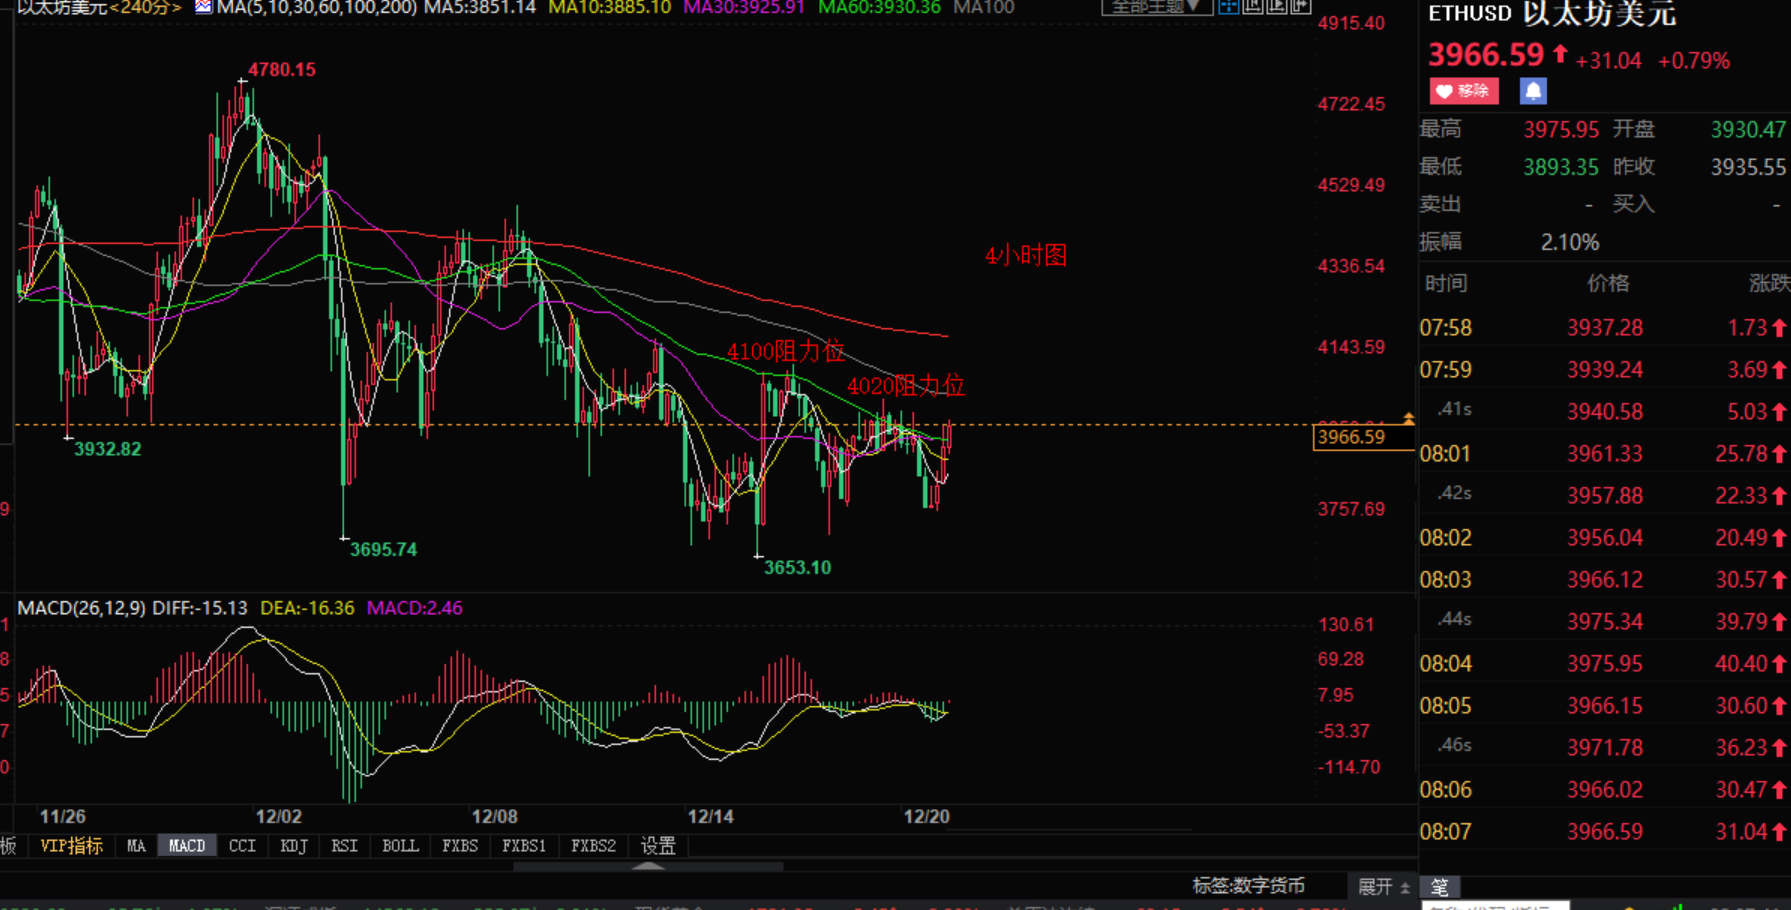Expand the panel using the up-triangle handle
Viewport: 1791px width, 910px height.
point(649,866)
